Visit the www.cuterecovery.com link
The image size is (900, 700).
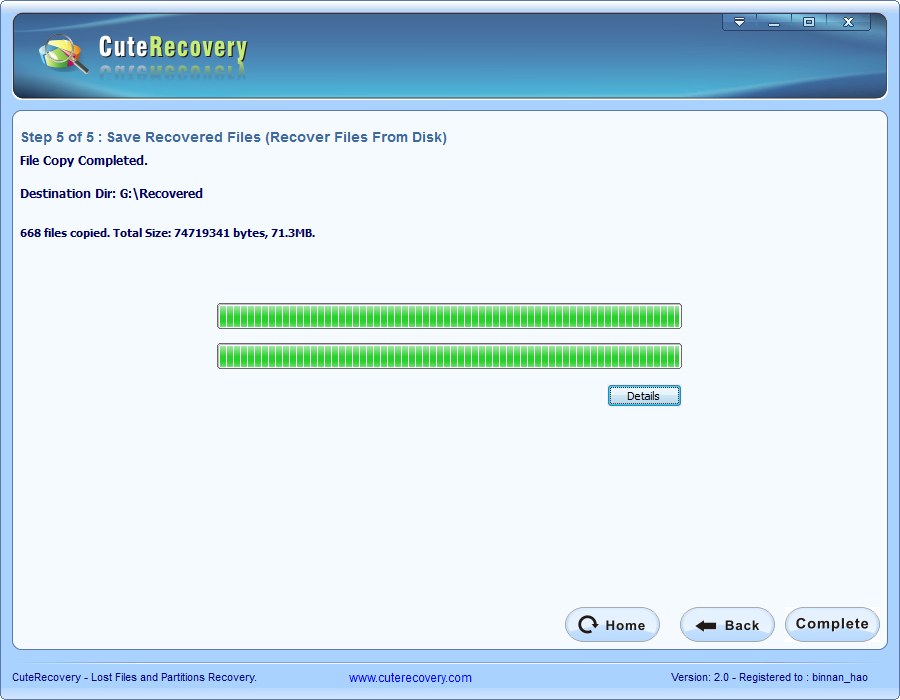(x=410, y=678)
